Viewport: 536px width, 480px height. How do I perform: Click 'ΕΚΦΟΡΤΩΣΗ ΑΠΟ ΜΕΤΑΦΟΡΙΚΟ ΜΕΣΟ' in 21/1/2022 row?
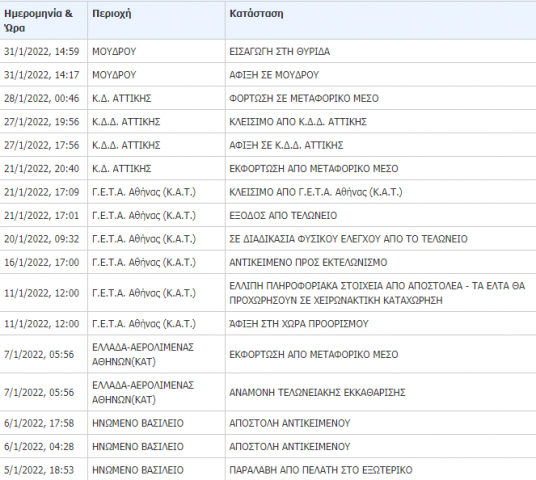314,169
